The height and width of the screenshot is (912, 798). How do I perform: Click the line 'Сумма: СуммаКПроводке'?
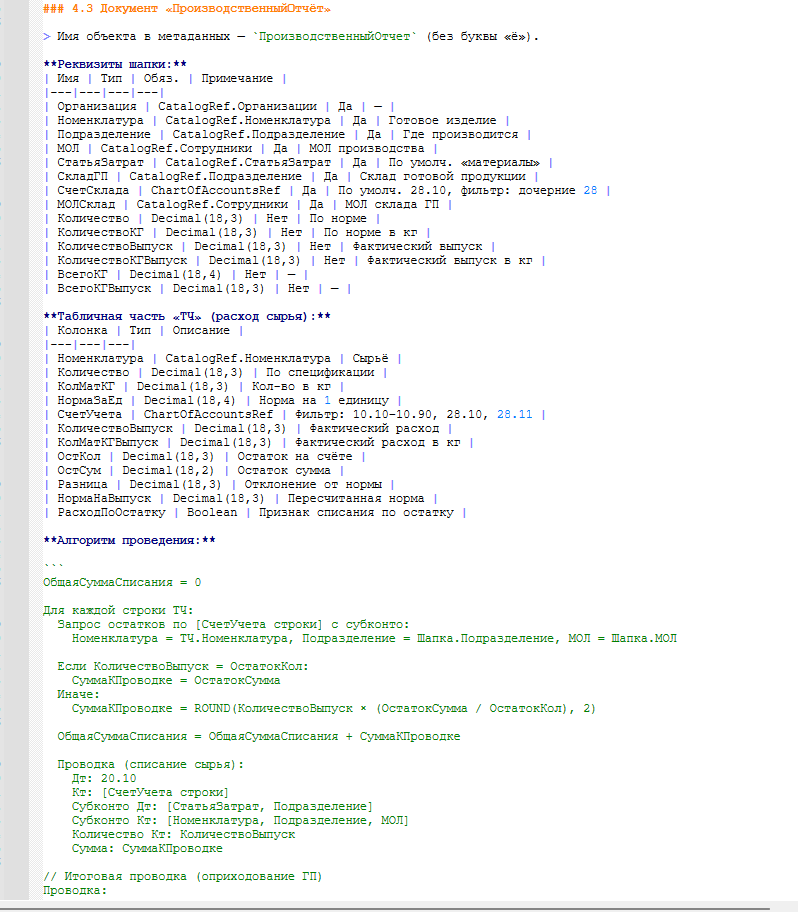tap(147, 848)
